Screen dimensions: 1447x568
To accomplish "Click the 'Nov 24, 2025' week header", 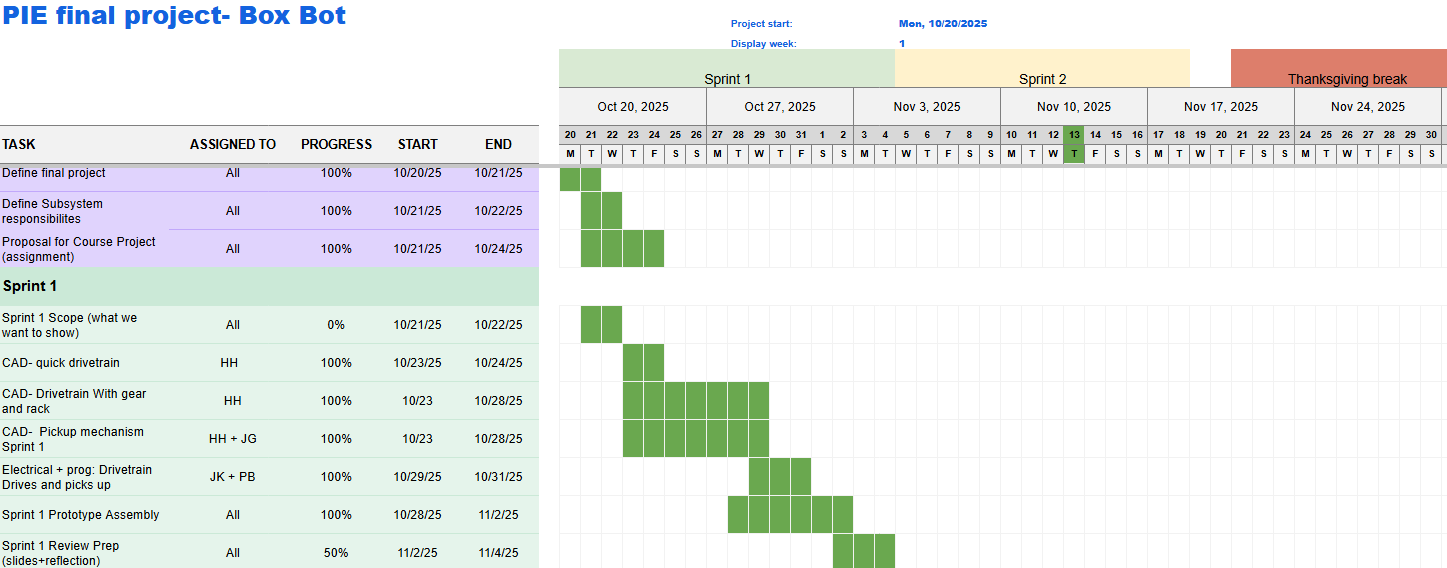I will point(1368,107).
